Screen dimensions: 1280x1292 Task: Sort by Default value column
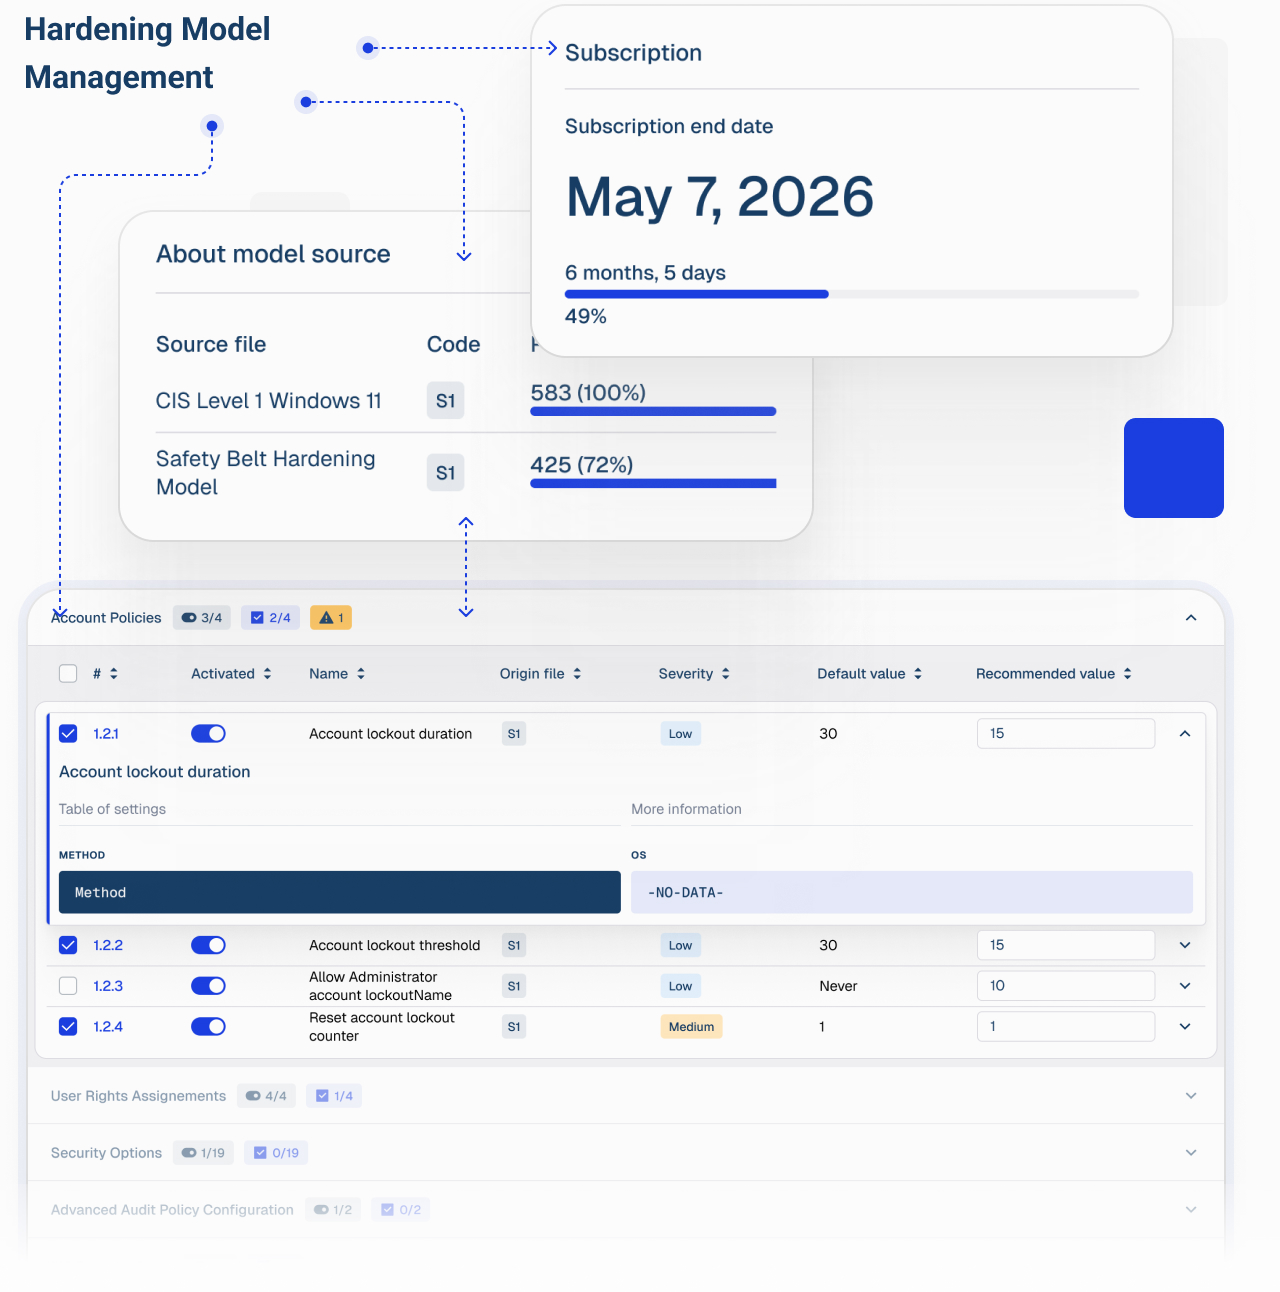click(917, 674)
